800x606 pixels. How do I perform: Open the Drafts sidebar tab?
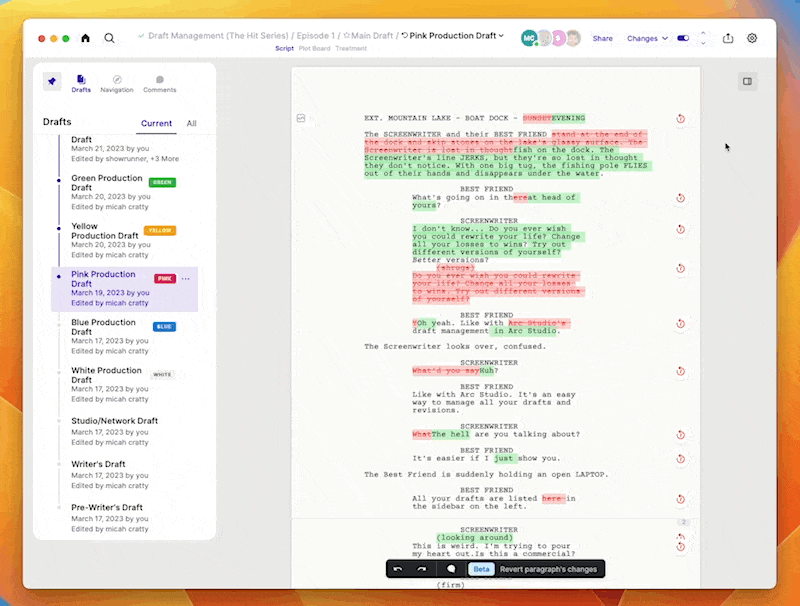(81, 84)
